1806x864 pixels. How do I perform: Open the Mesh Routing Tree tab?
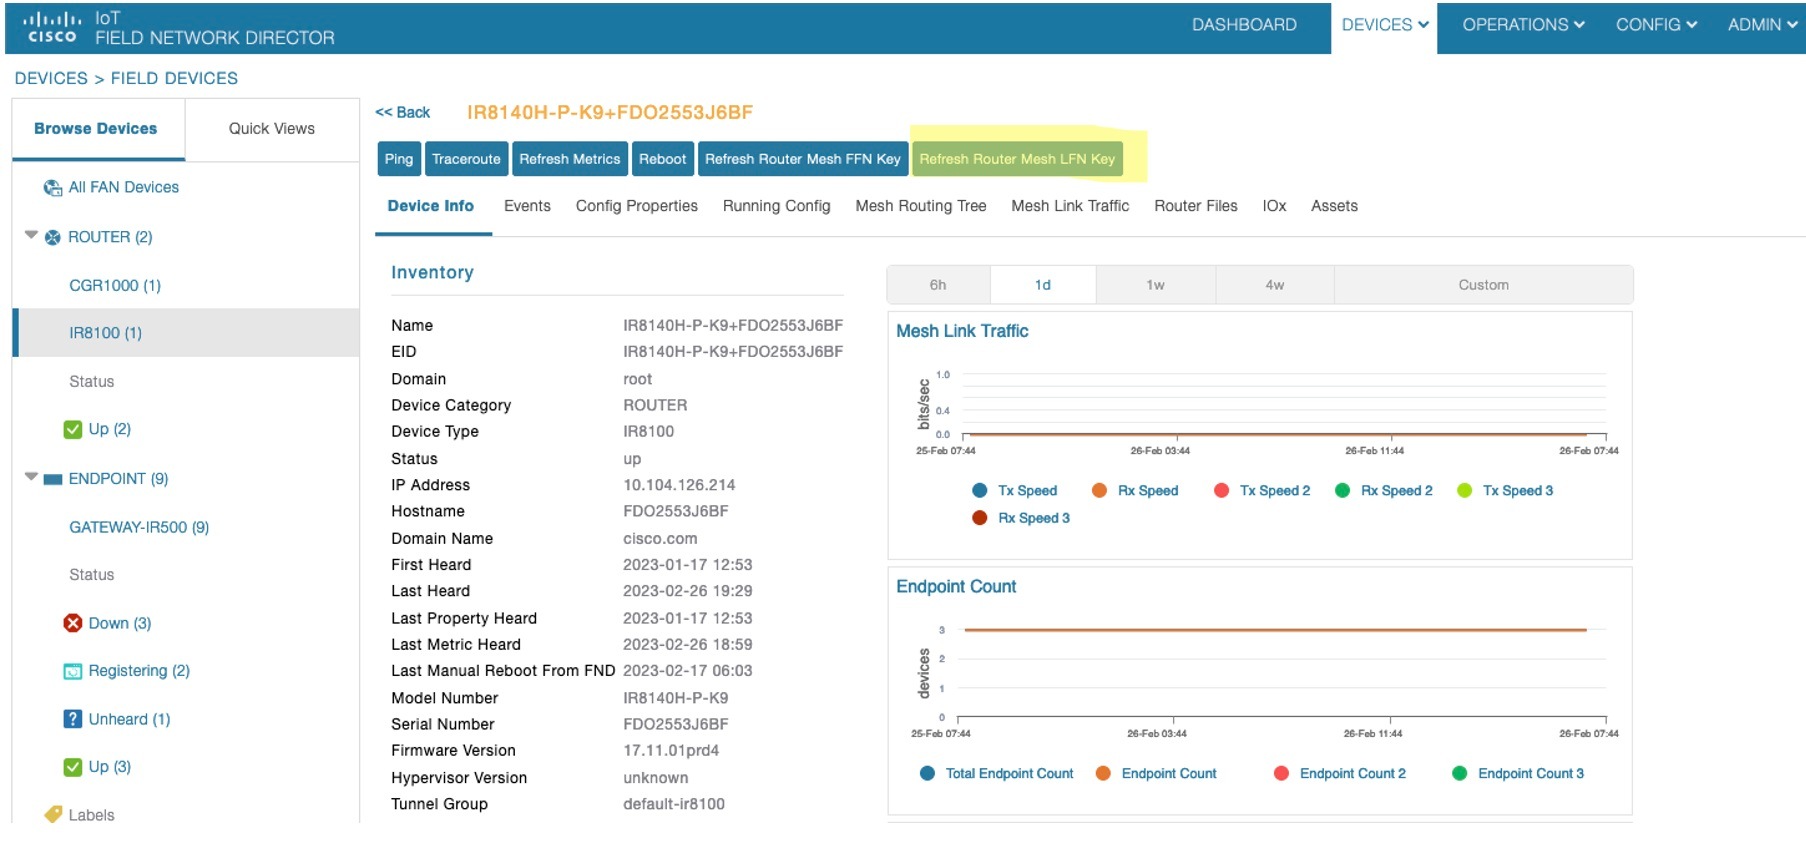921,207
